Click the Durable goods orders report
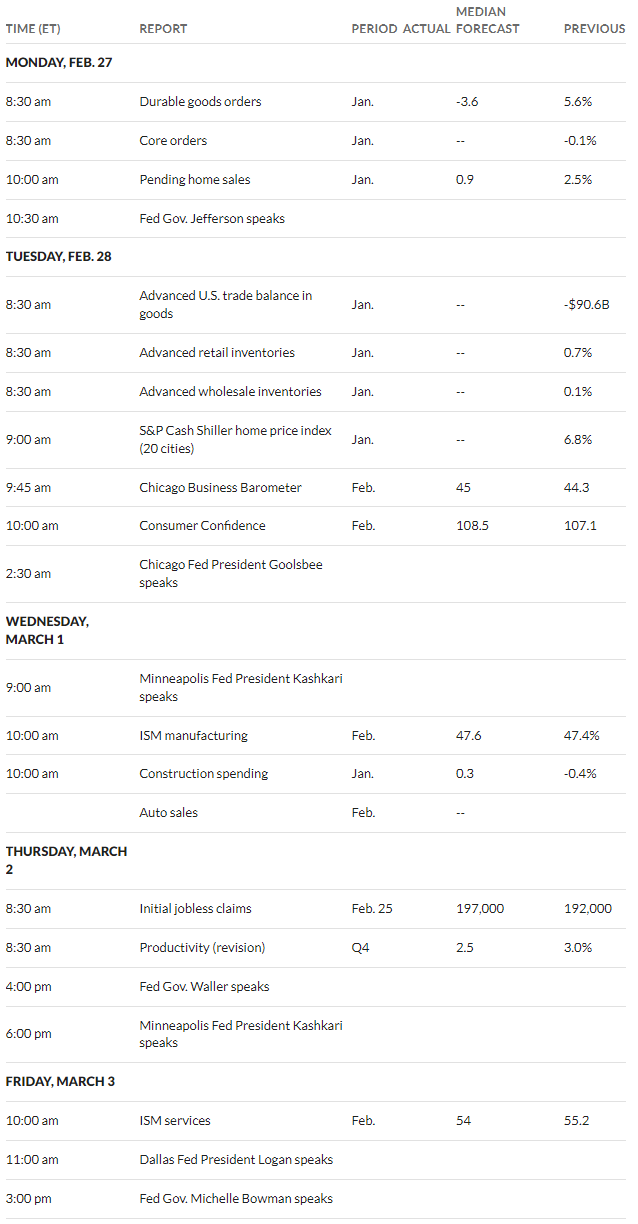638x1224 pixels. [200, 102]
